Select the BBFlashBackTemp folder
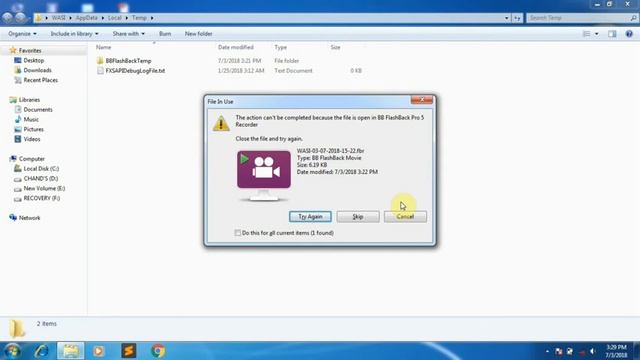The height and width of the screenshot is (360, 640). [x=128, y=61]
